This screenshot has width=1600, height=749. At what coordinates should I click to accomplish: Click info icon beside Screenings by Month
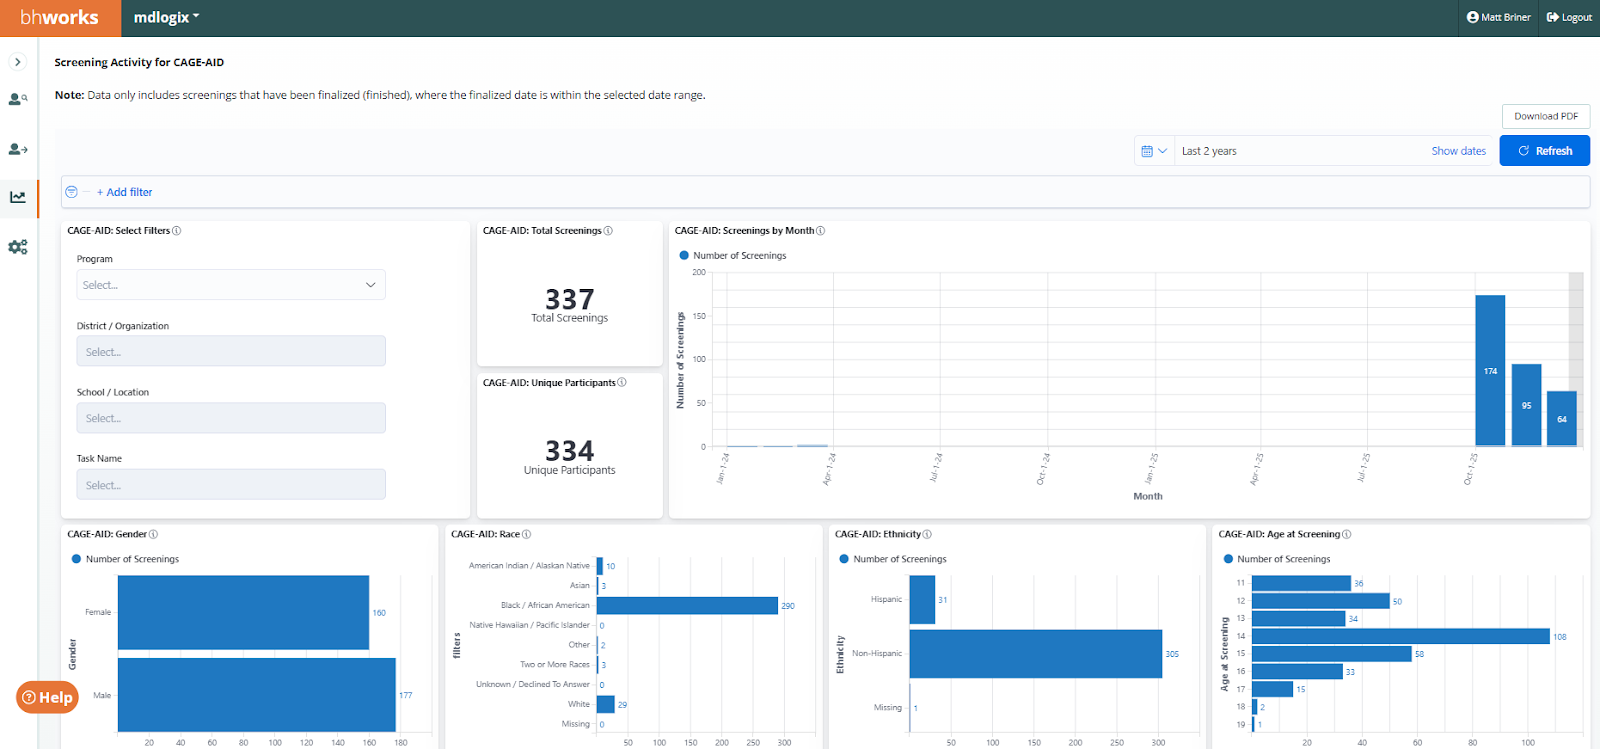pyautogui.click(x=821, y=231)
